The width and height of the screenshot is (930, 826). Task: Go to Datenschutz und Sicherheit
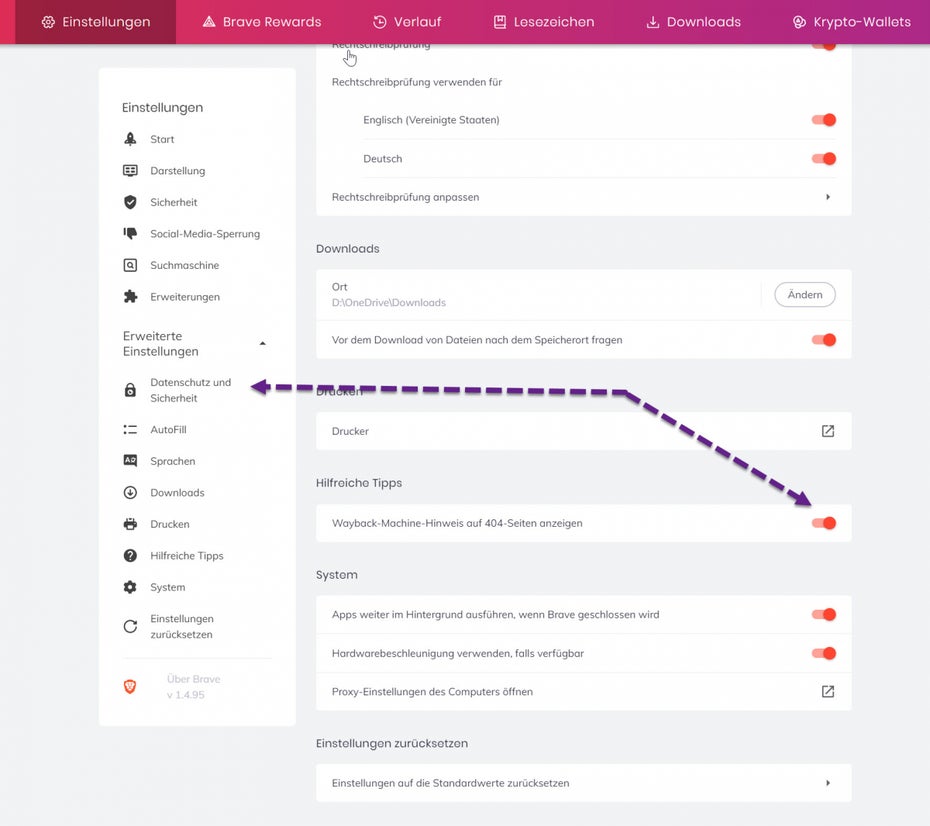(x=190, y=390)
